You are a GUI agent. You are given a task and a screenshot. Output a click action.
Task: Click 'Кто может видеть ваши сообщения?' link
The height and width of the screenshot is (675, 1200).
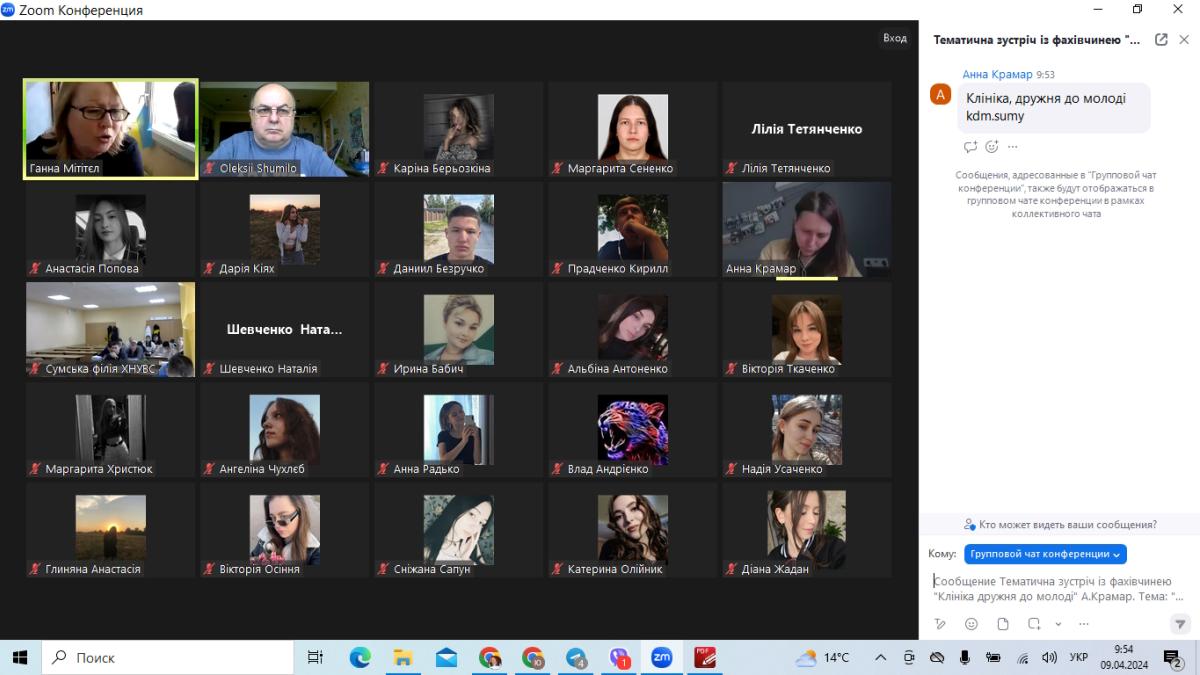1060,524
